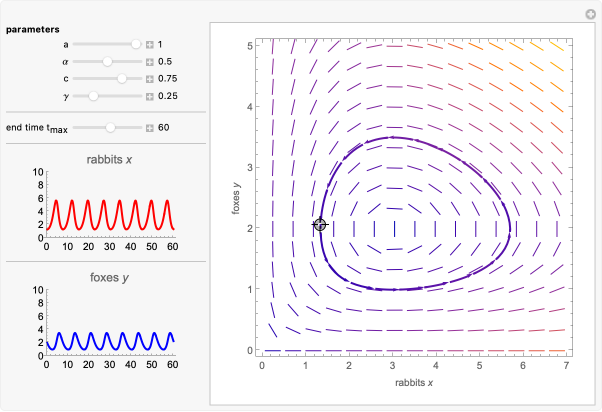Expand the plus controls next to α slider
The height and width of the screenshot is (412, 602).
[x=149, y=61]
